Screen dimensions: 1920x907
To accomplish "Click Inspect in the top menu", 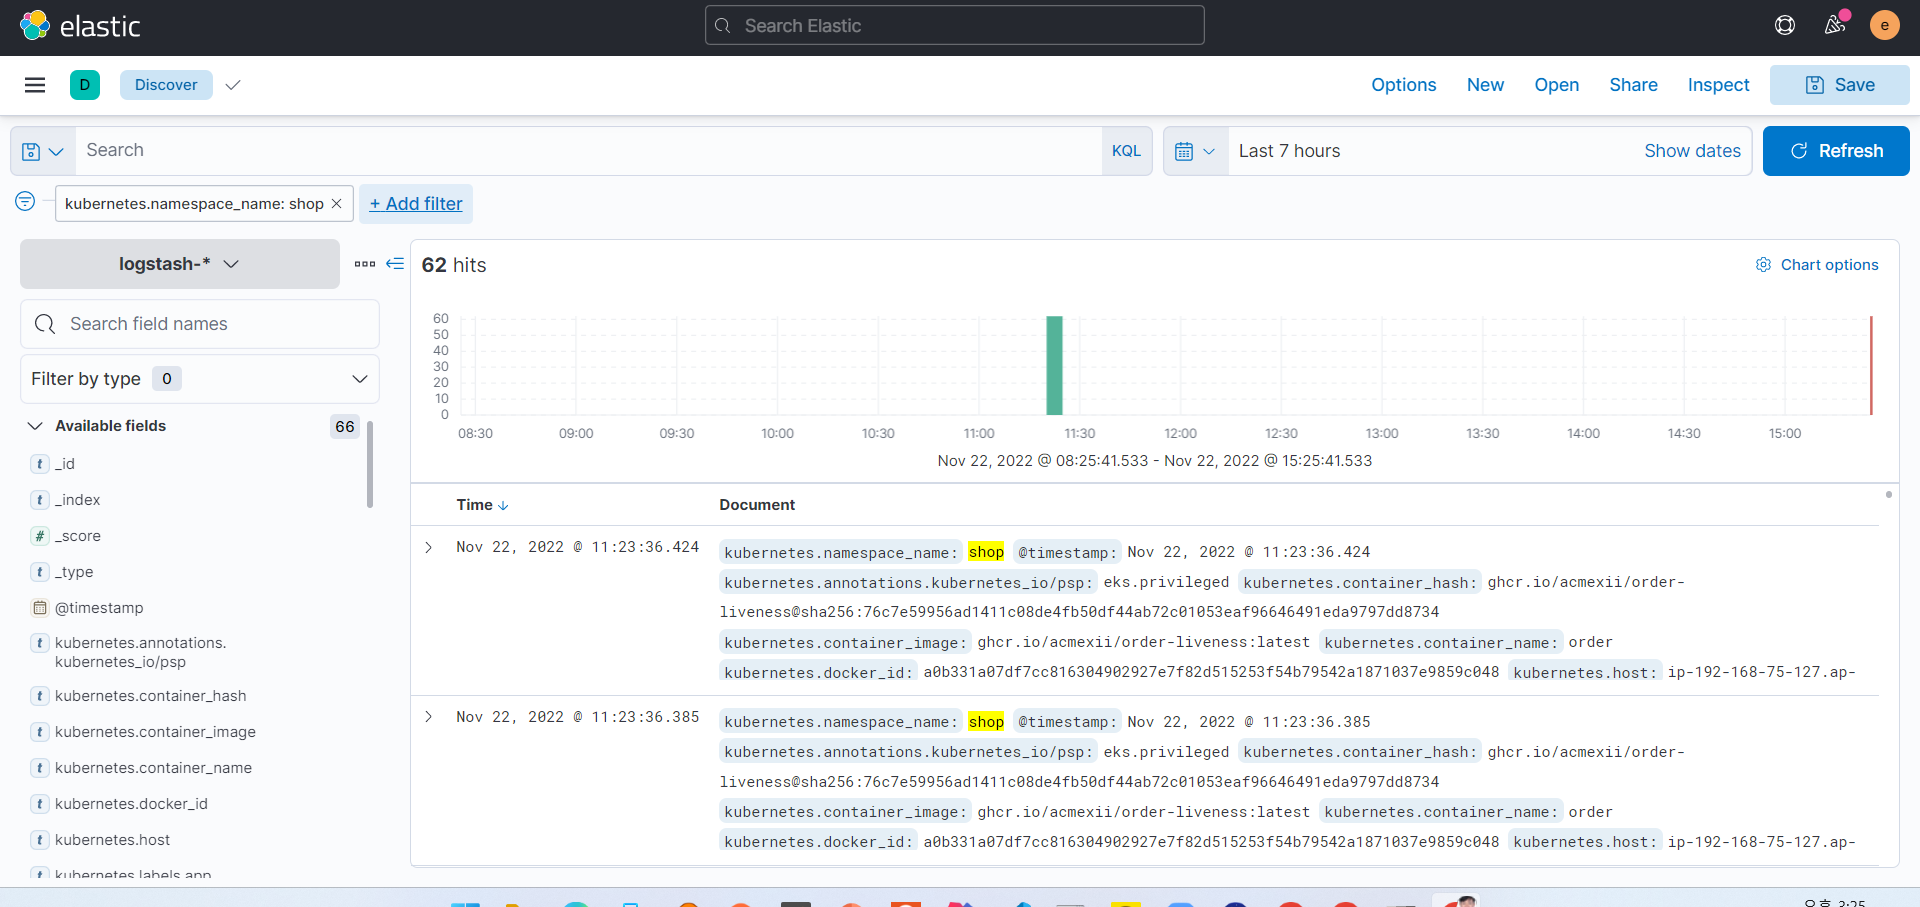I will click(1719, 85).
